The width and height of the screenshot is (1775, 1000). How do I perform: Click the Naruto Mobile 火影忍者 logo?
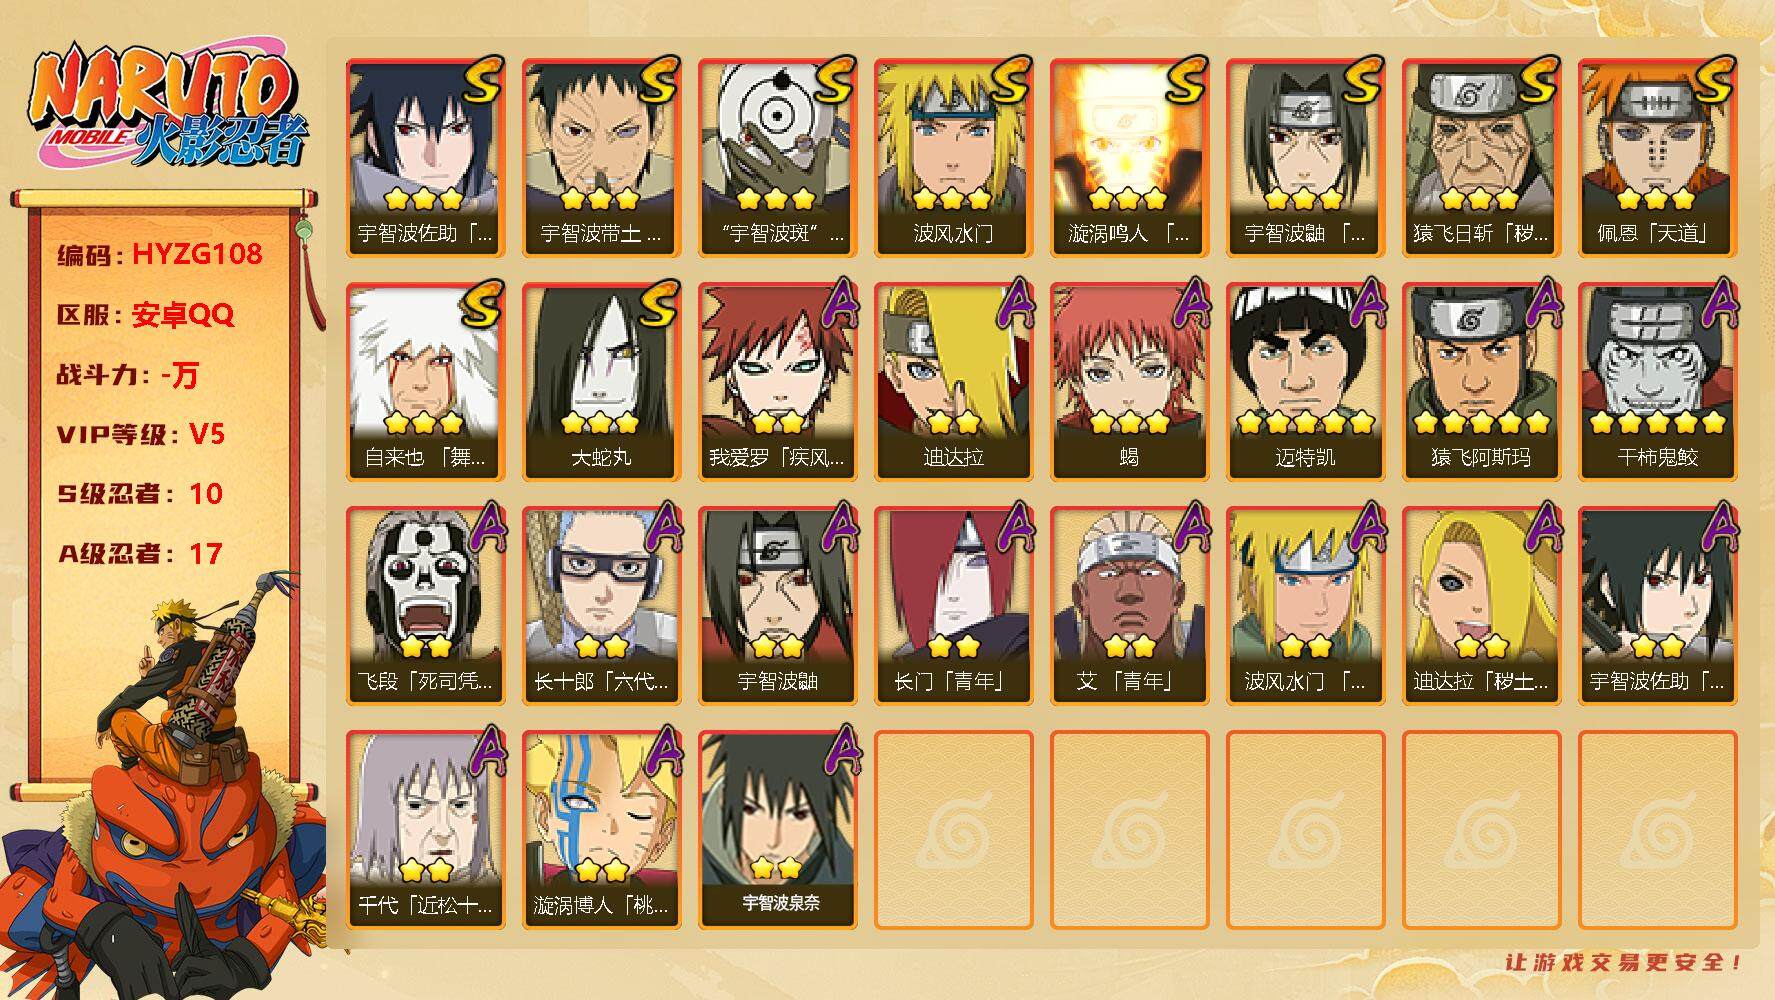coord(165,108)
